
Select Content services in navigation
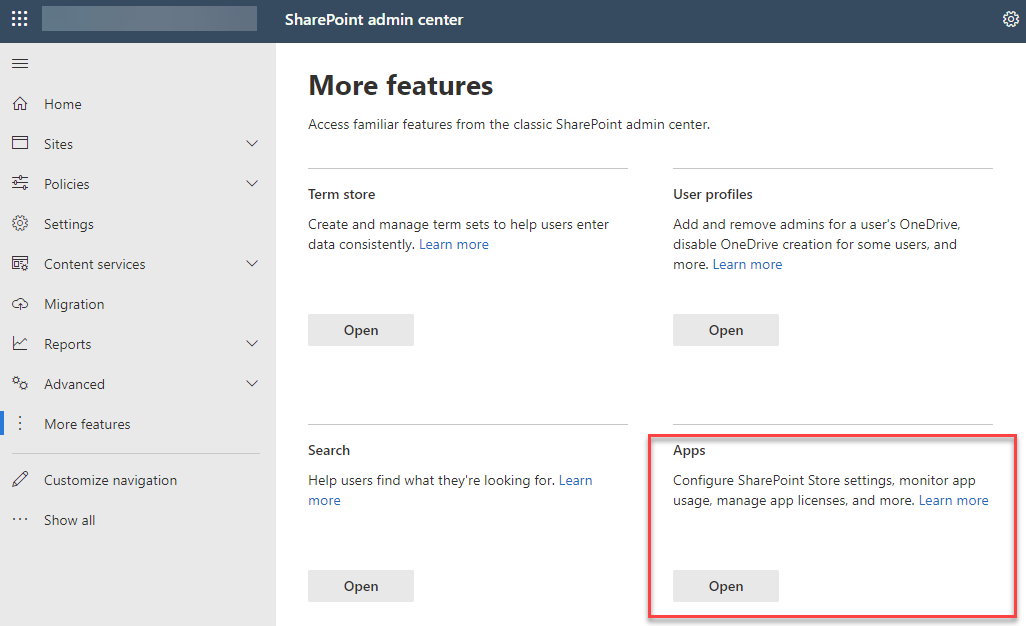[95, 264]
